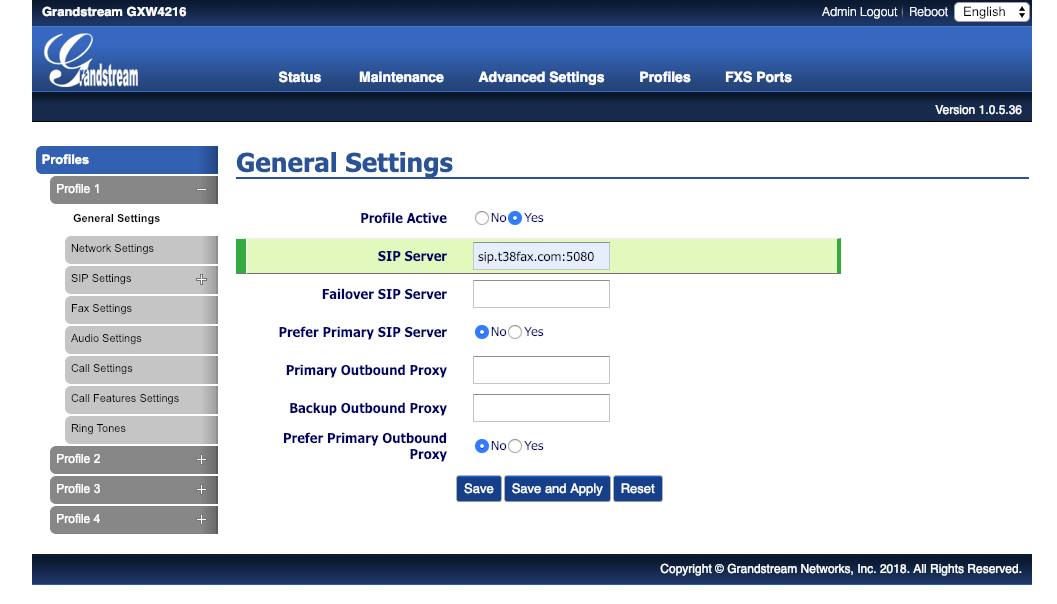Image resolution: width=1057 pixels, height=604 pixels.
Task: Set Profile Active to No
Action: [x=481, y=218]
